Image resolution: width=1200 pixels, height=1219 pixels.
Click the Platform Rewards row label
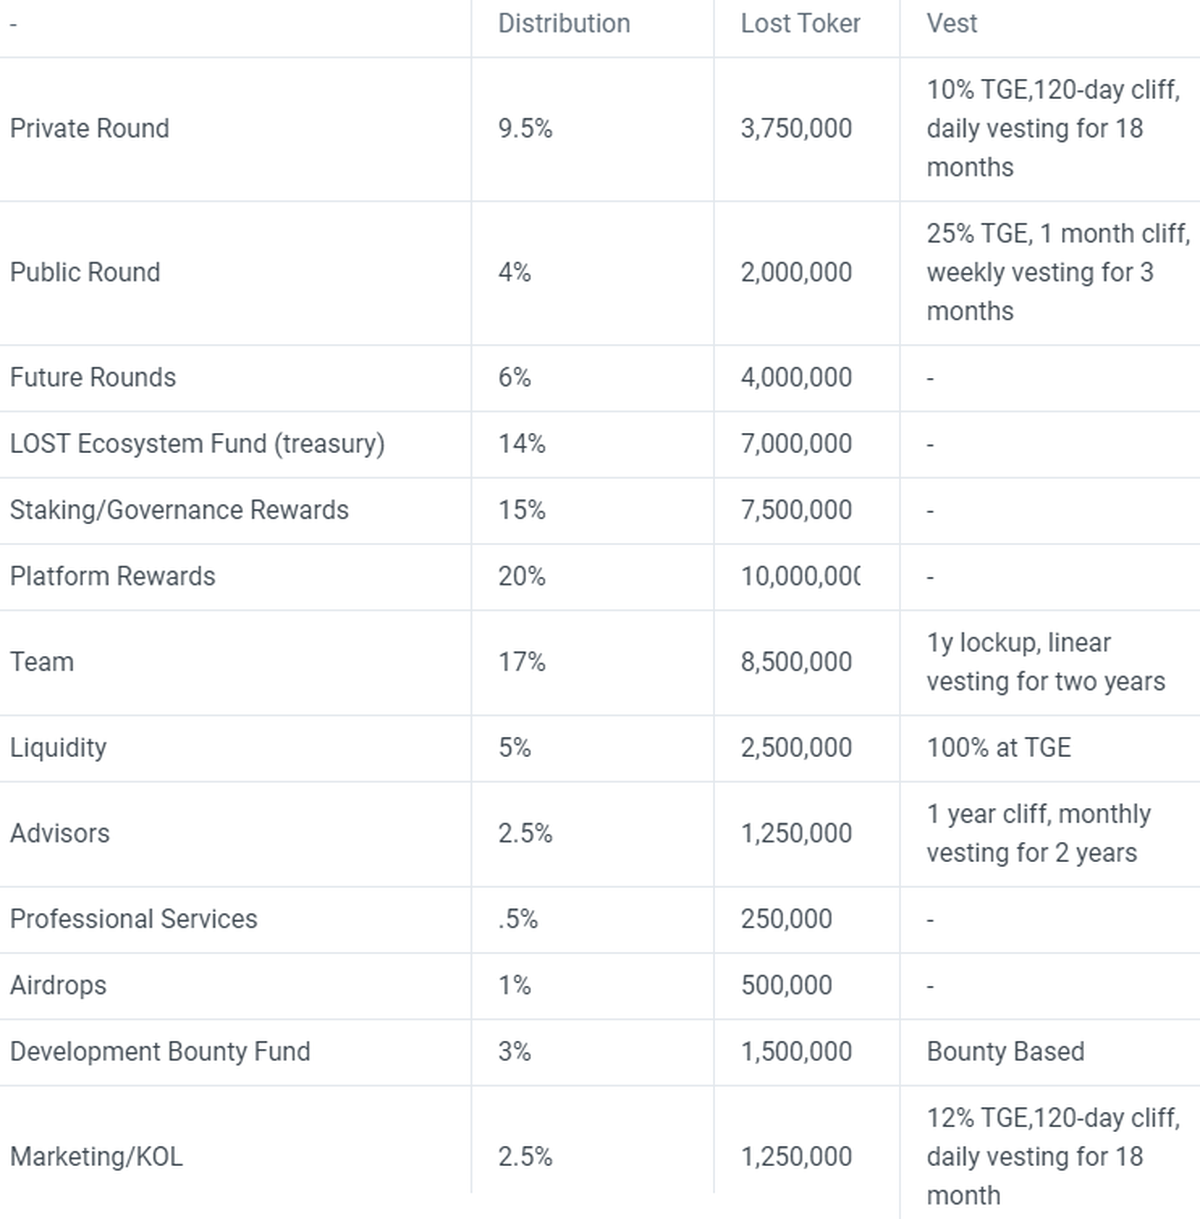point(112,577)
